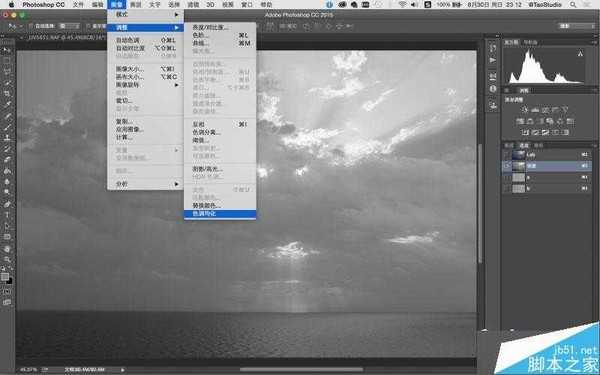Choose 自动色调 in the Image menu

click(145, 40)
